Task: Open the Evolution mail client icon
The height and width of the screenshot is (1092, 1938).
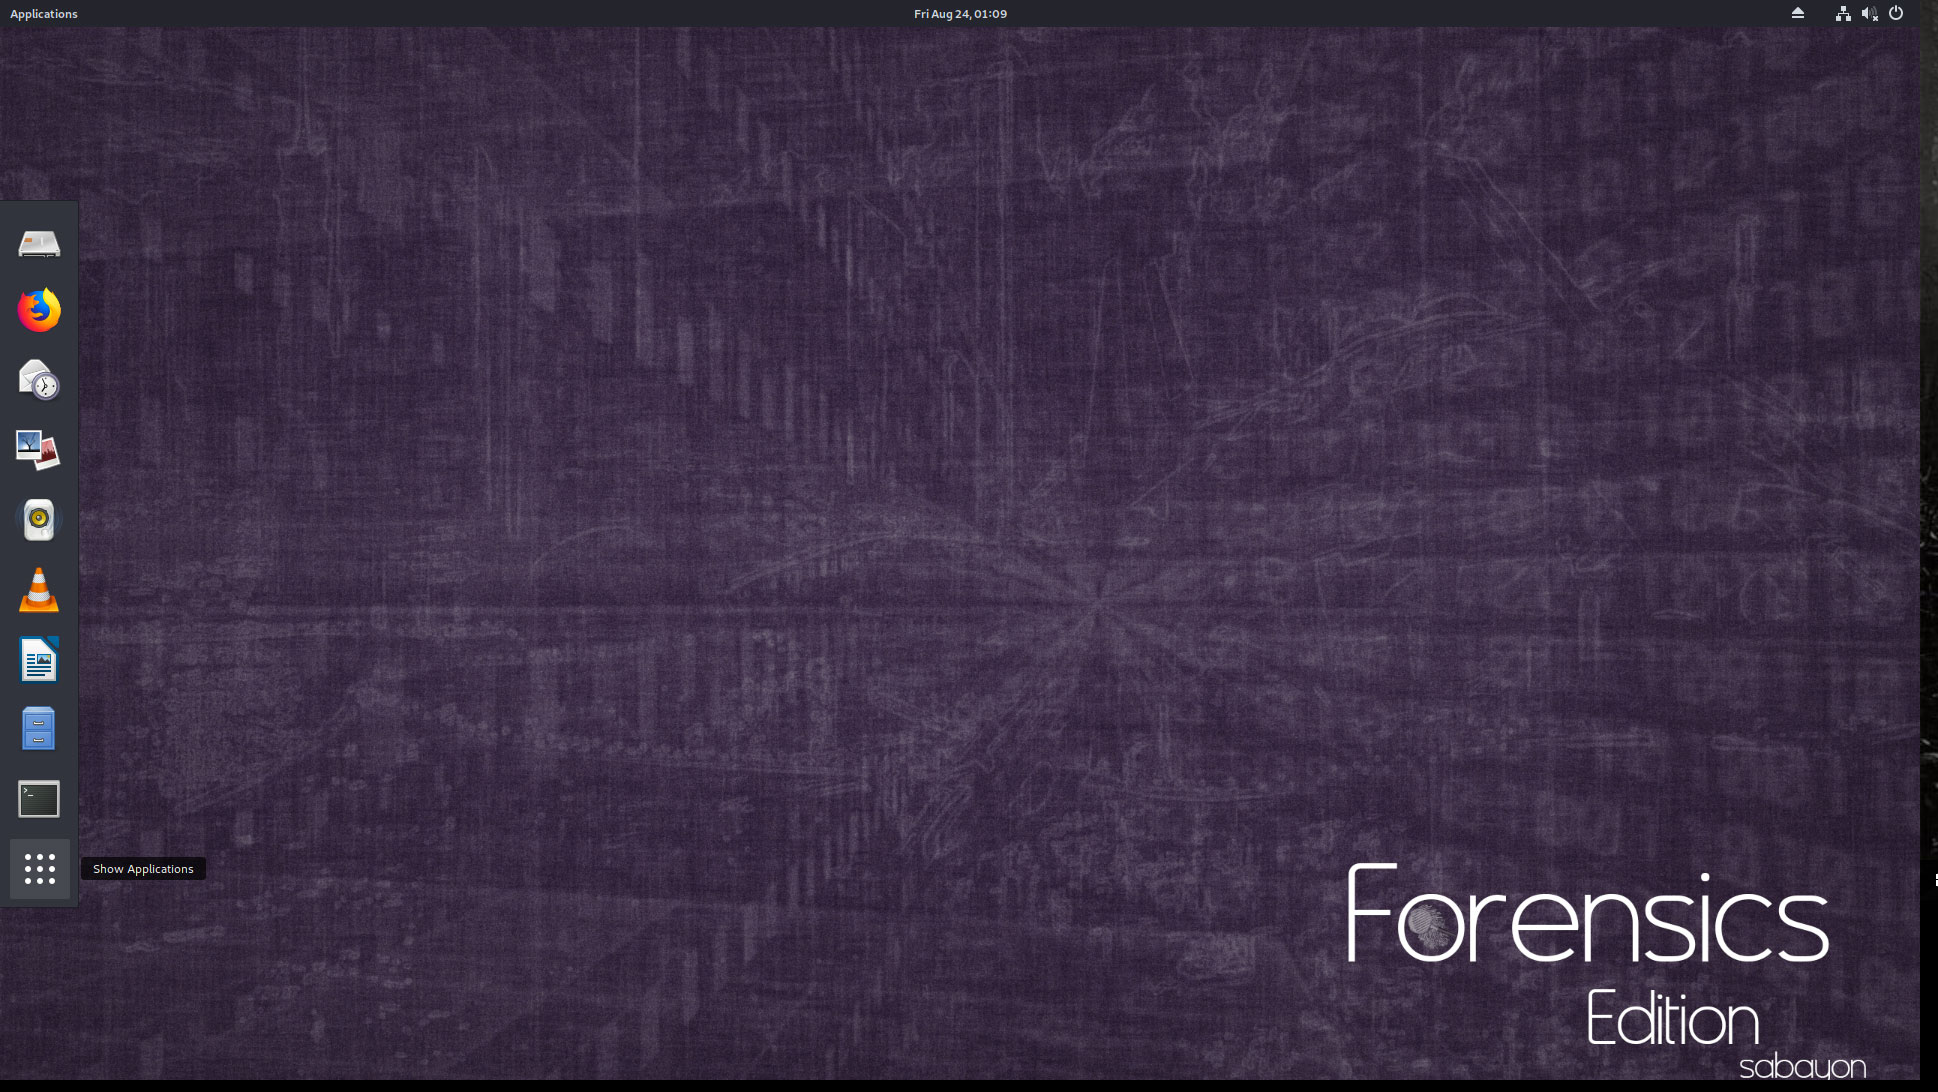Action: tap(39, 380)
